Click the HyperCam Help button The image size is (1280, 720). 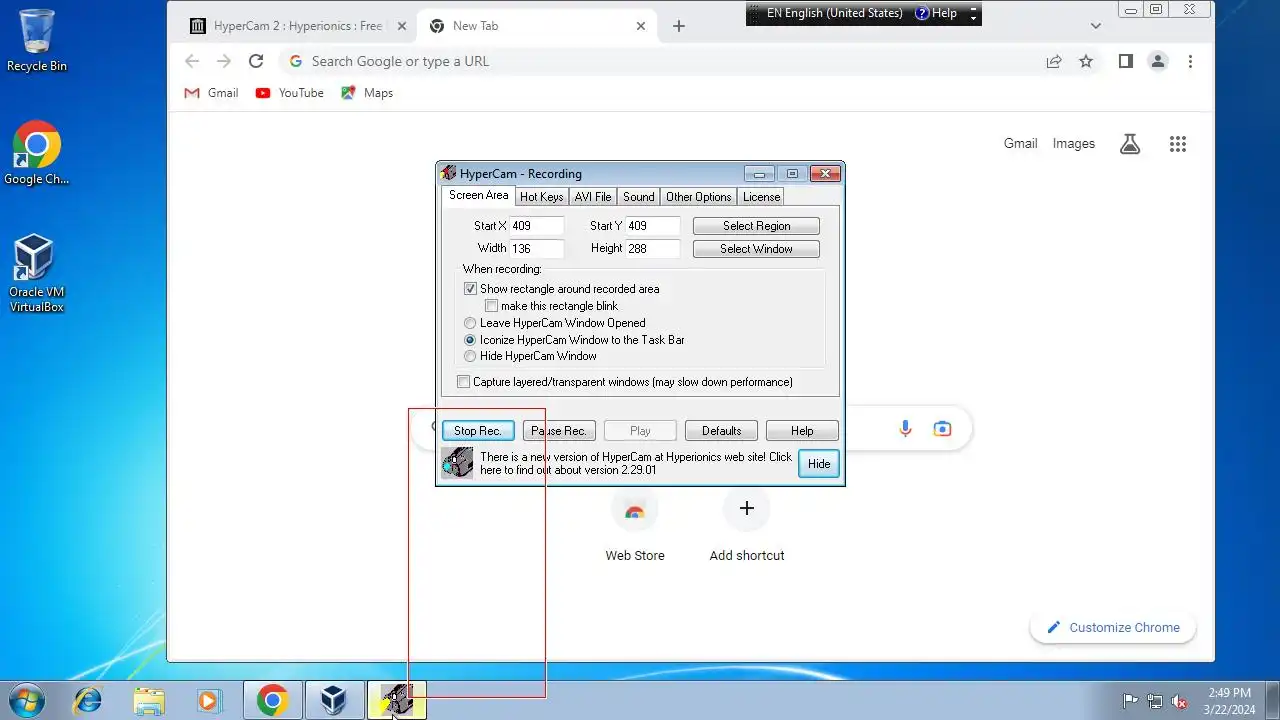[802, 431]
